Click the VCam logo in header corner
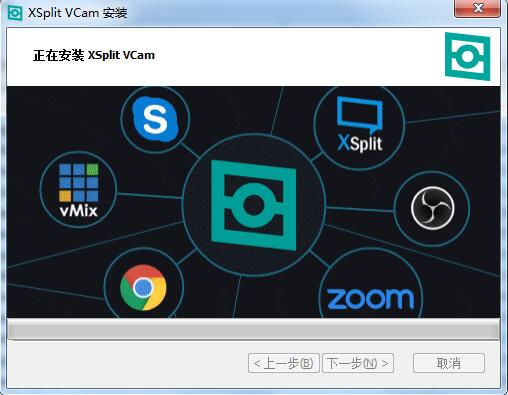Viewport: 508px width, 395px height. [468, 56]
